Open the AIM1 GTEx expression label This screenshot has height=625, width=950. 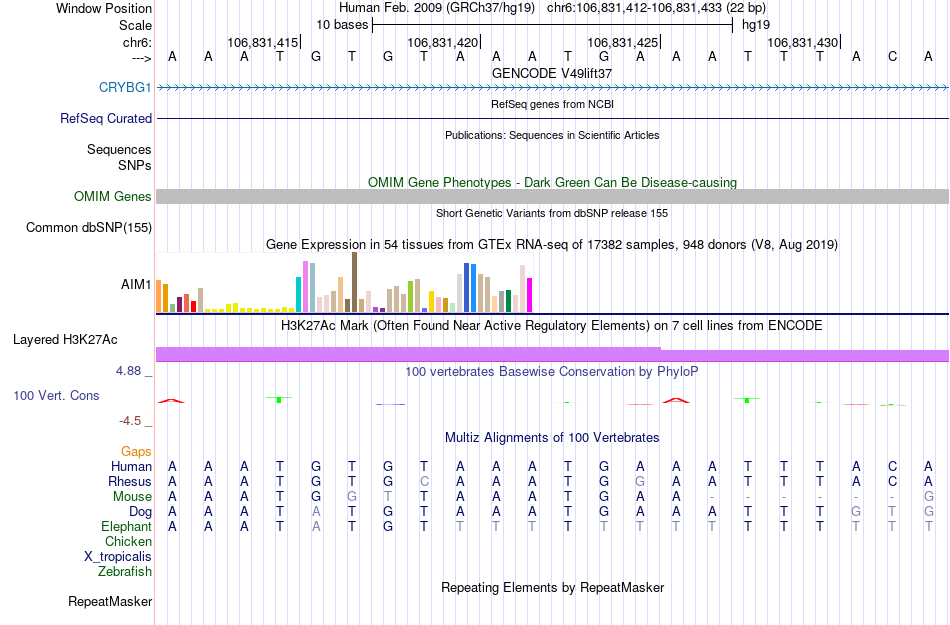(x=136, y=284)
